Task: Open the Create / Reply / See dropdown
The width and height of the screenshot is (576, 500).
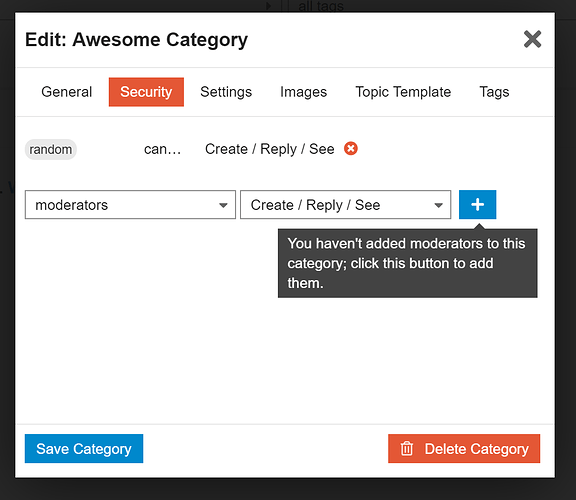Action: pos(345,205)
